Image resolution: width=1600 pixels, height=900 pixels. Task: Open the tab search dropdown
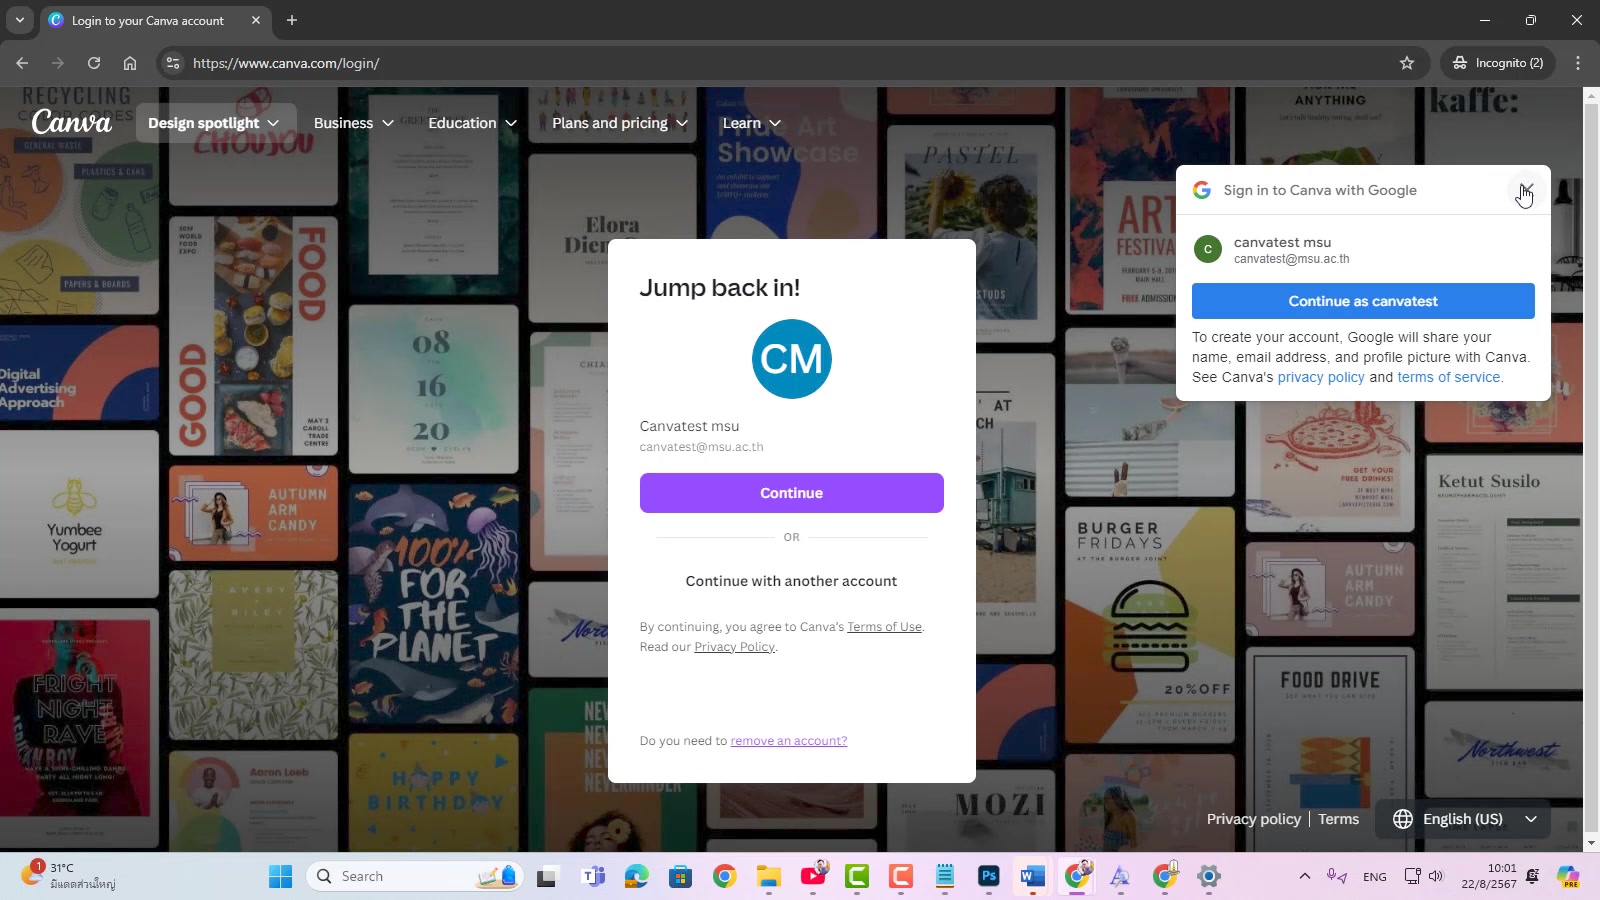tap(19, 20)
